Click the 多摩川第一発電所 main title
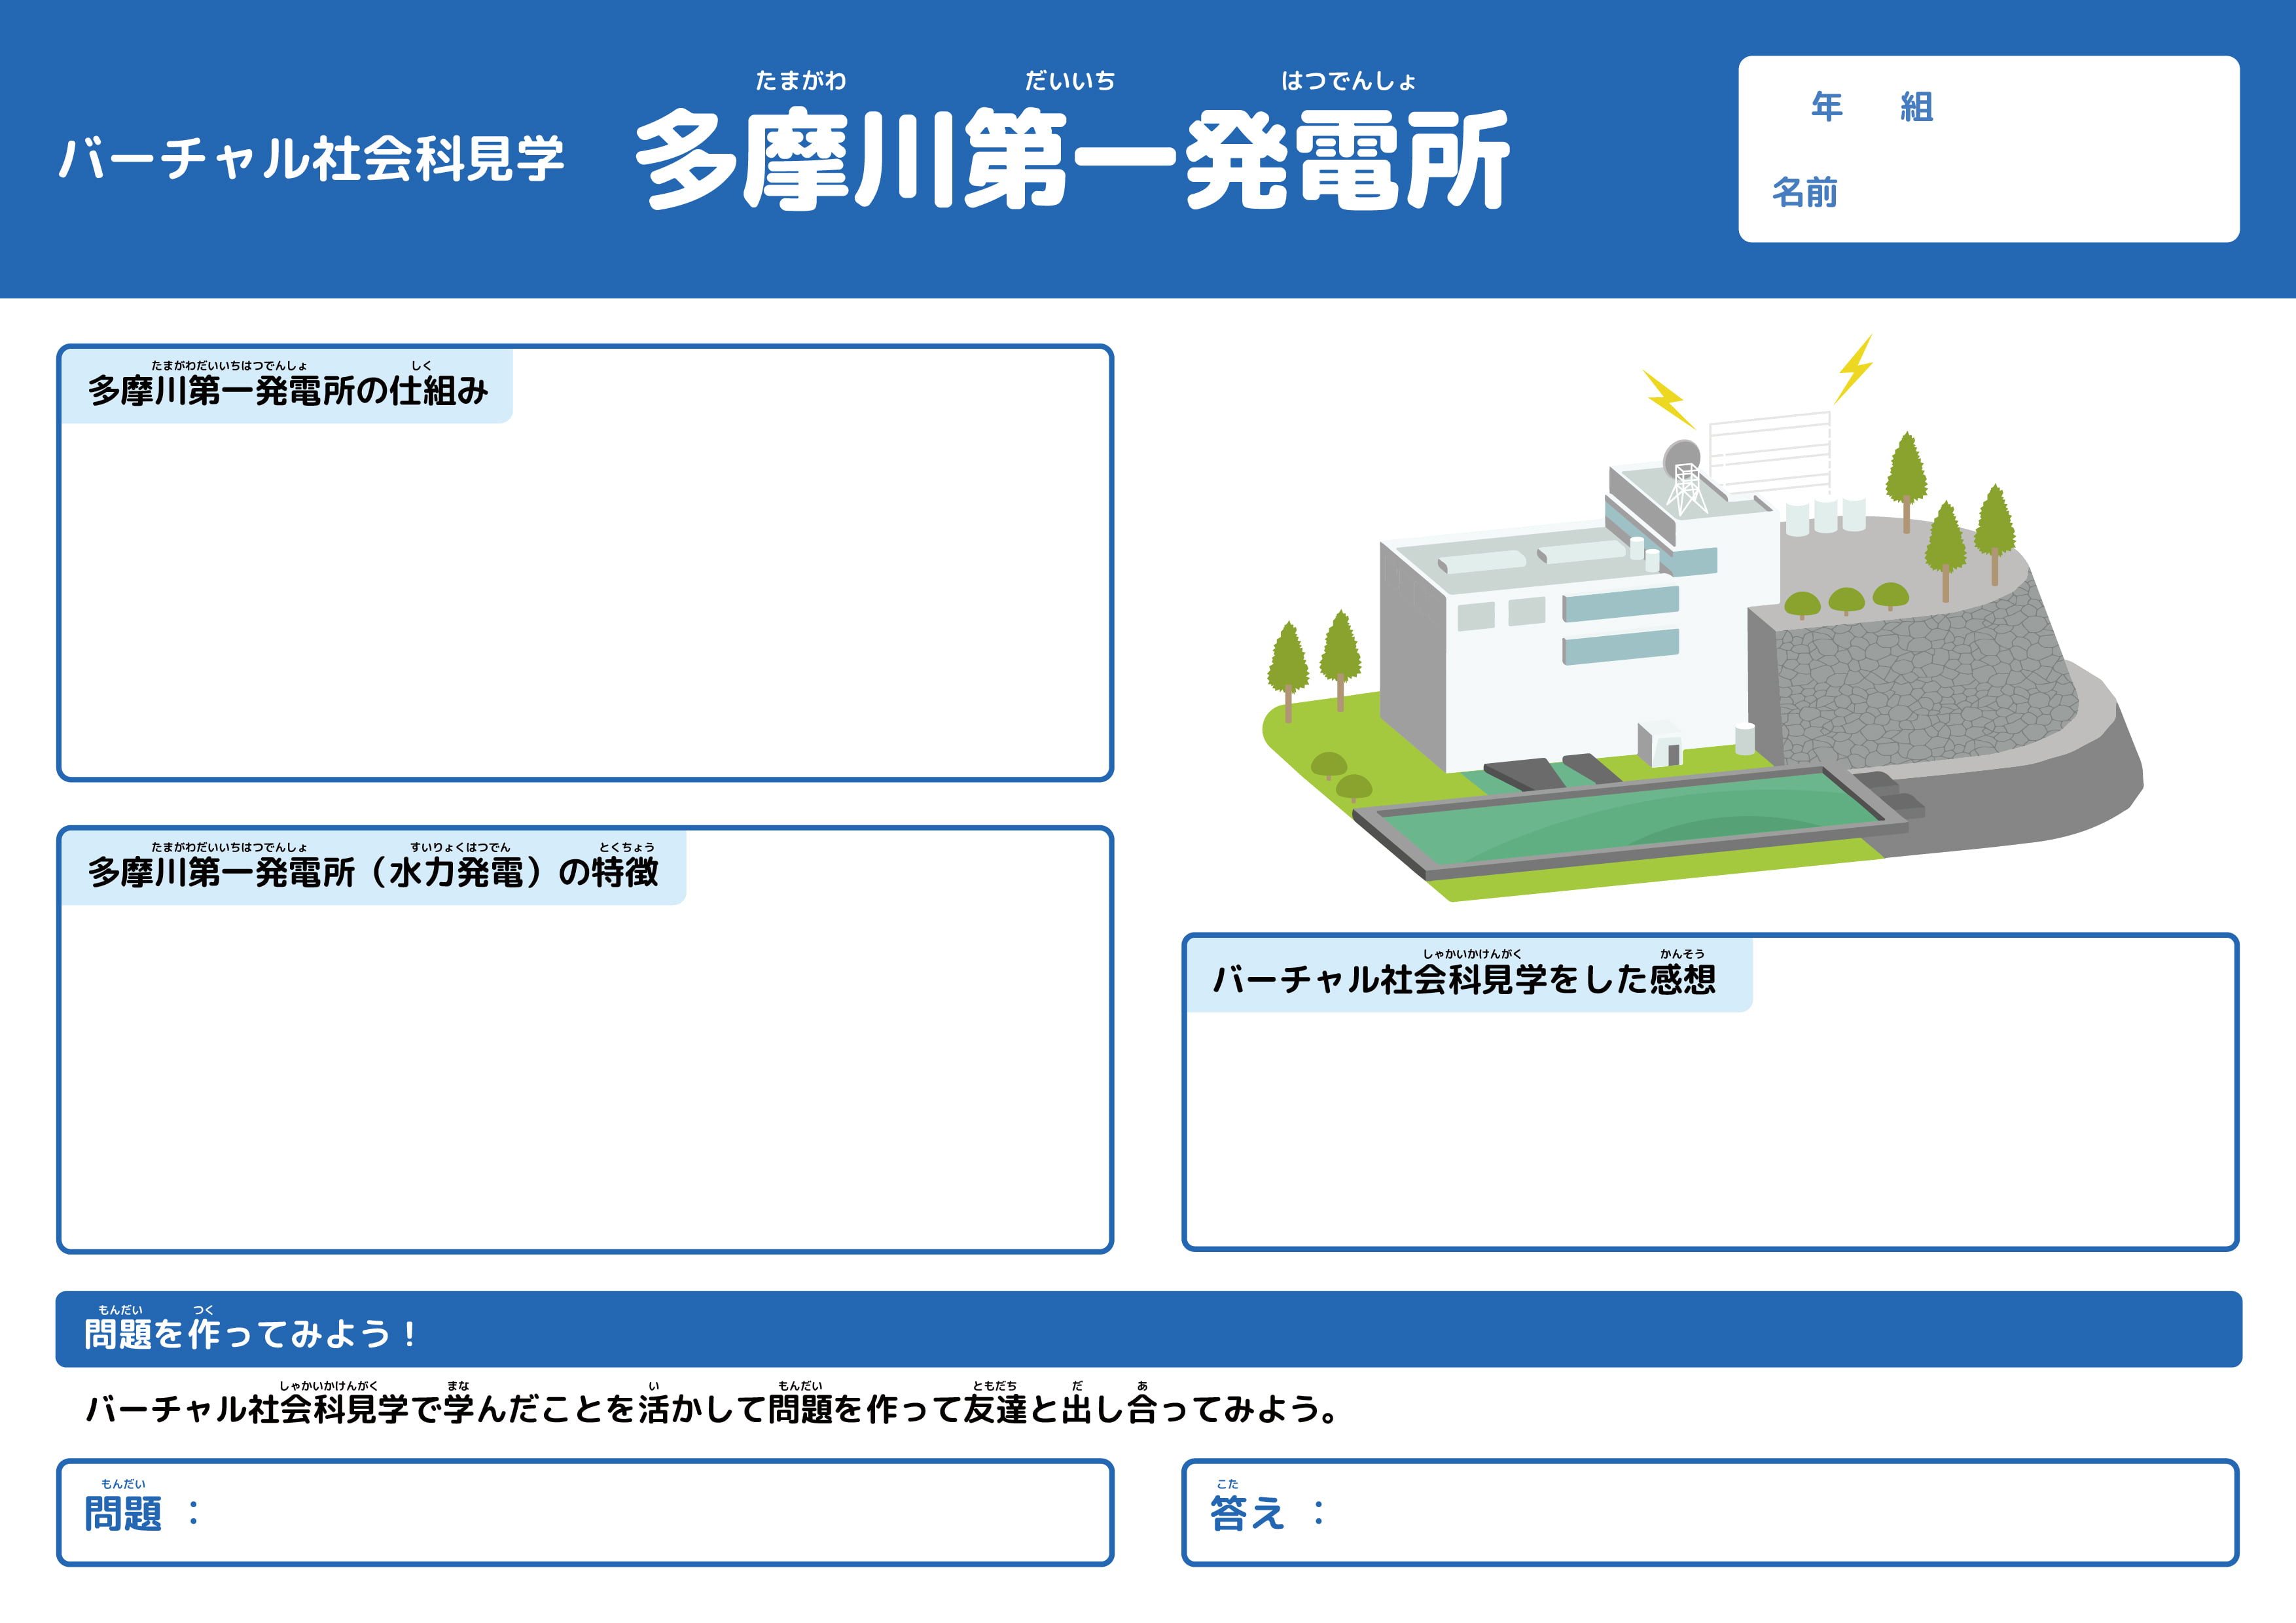 coord(1072,160)
